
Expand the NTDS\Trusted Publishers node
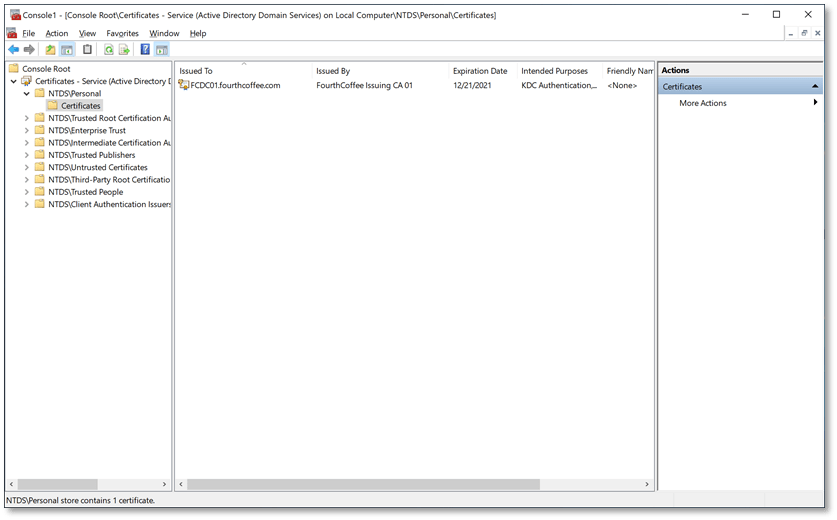point(27,155)
